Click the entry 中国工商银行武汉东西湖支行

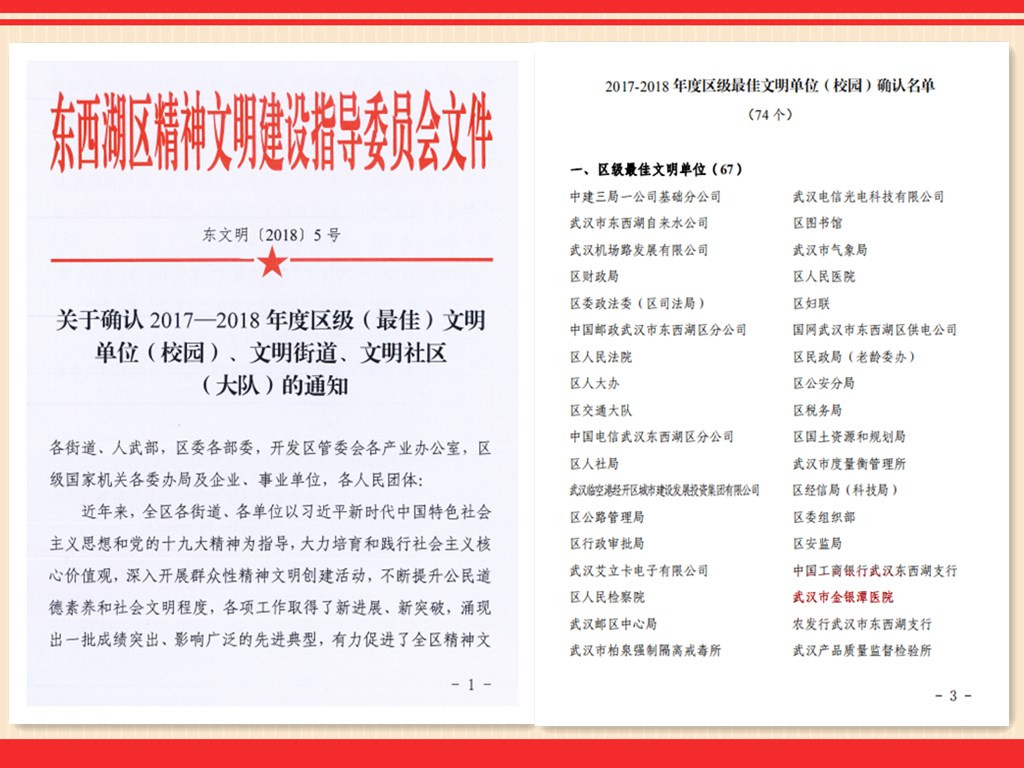tap(874, 571)
